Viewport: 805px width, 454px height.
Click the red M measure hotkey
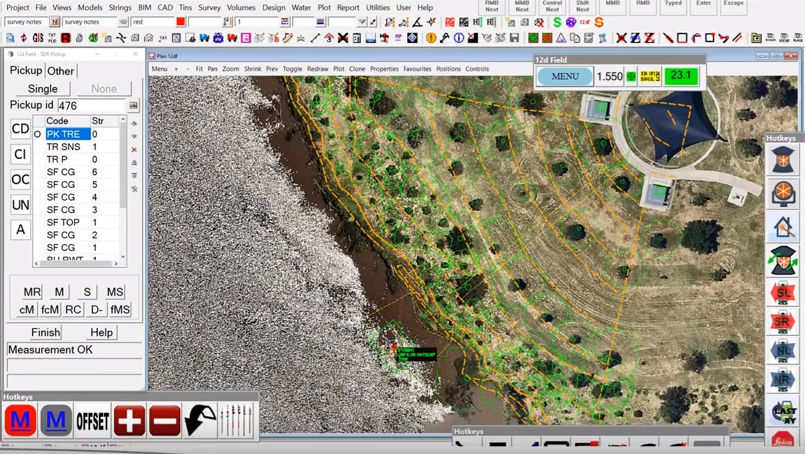[20, 421]
